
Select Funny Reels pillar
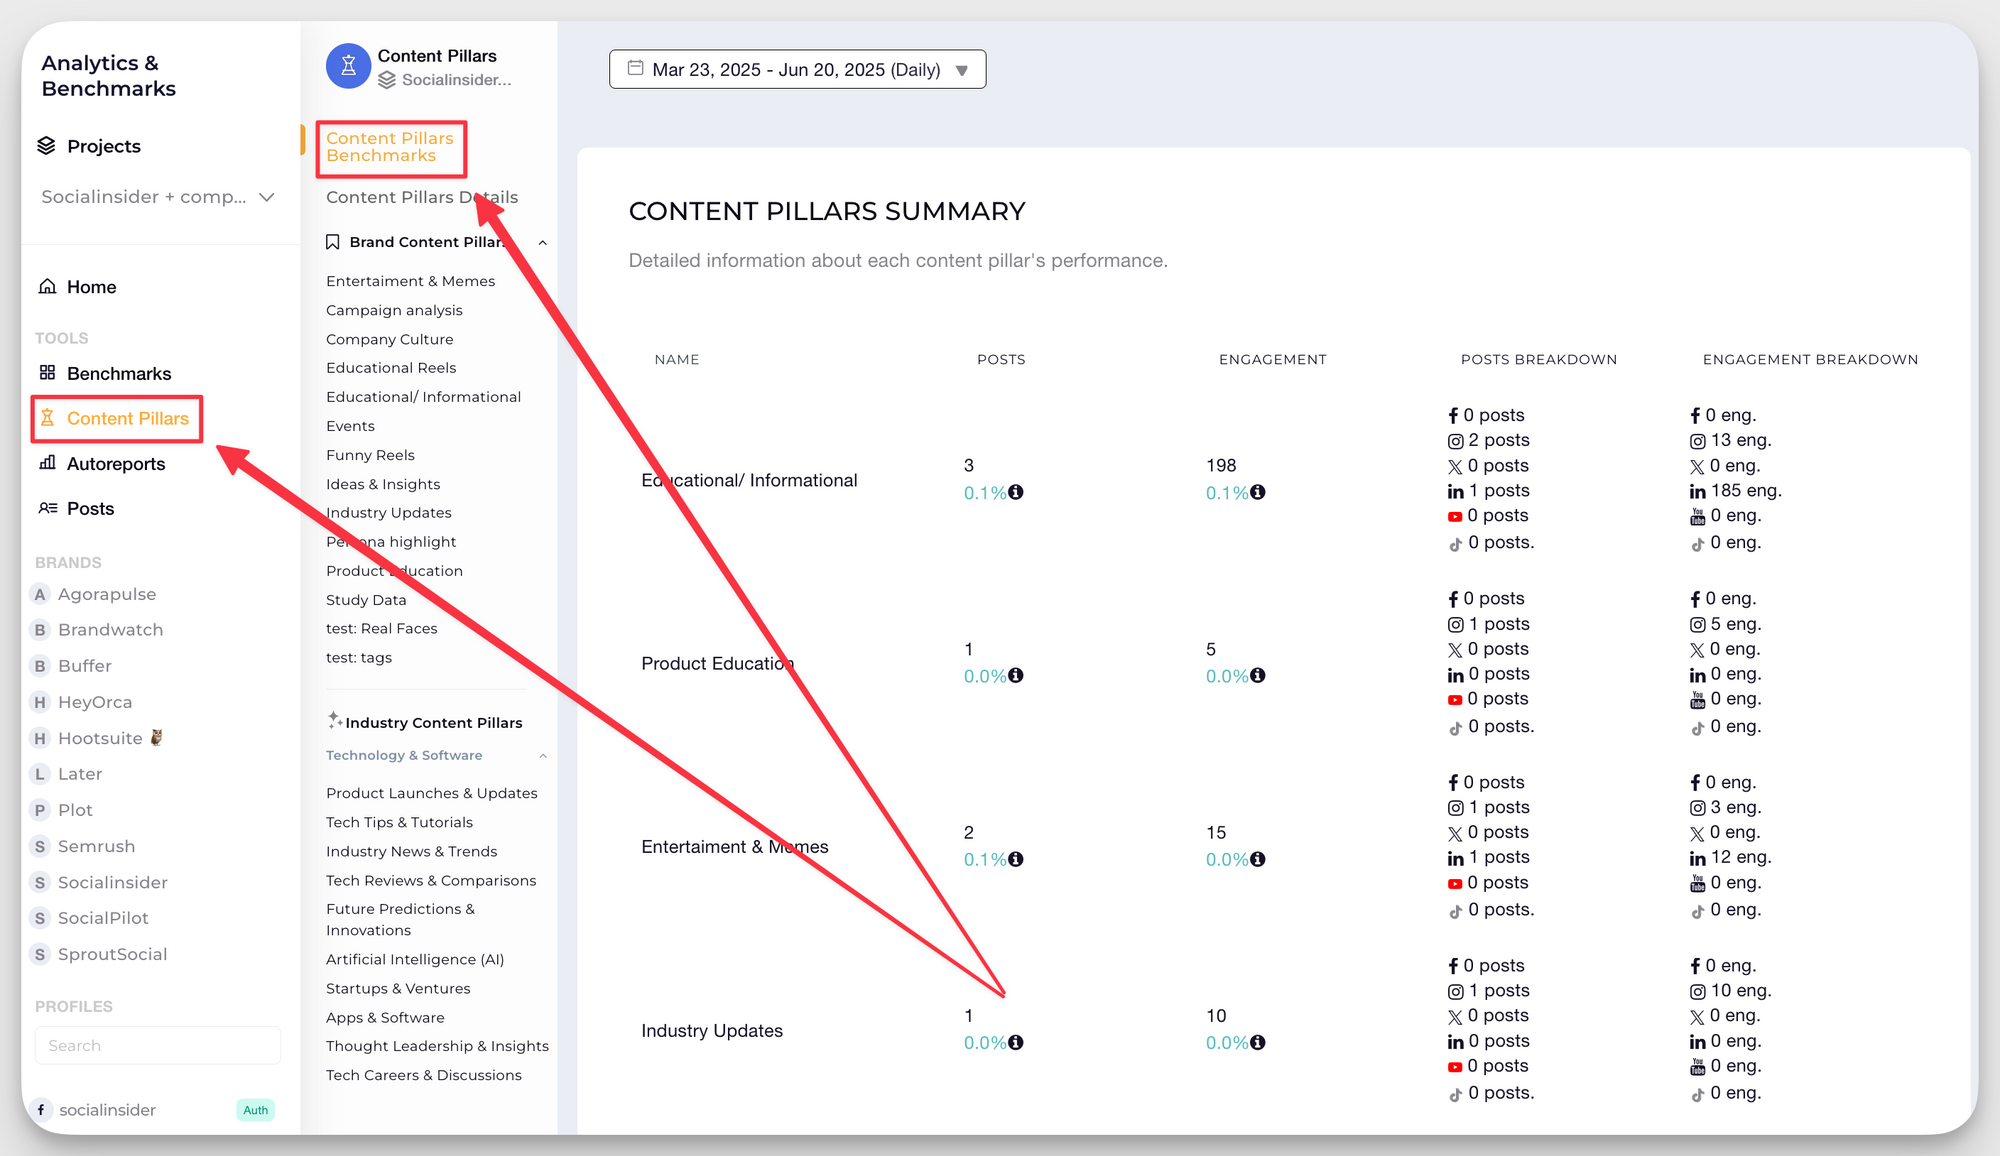[370, 455]
